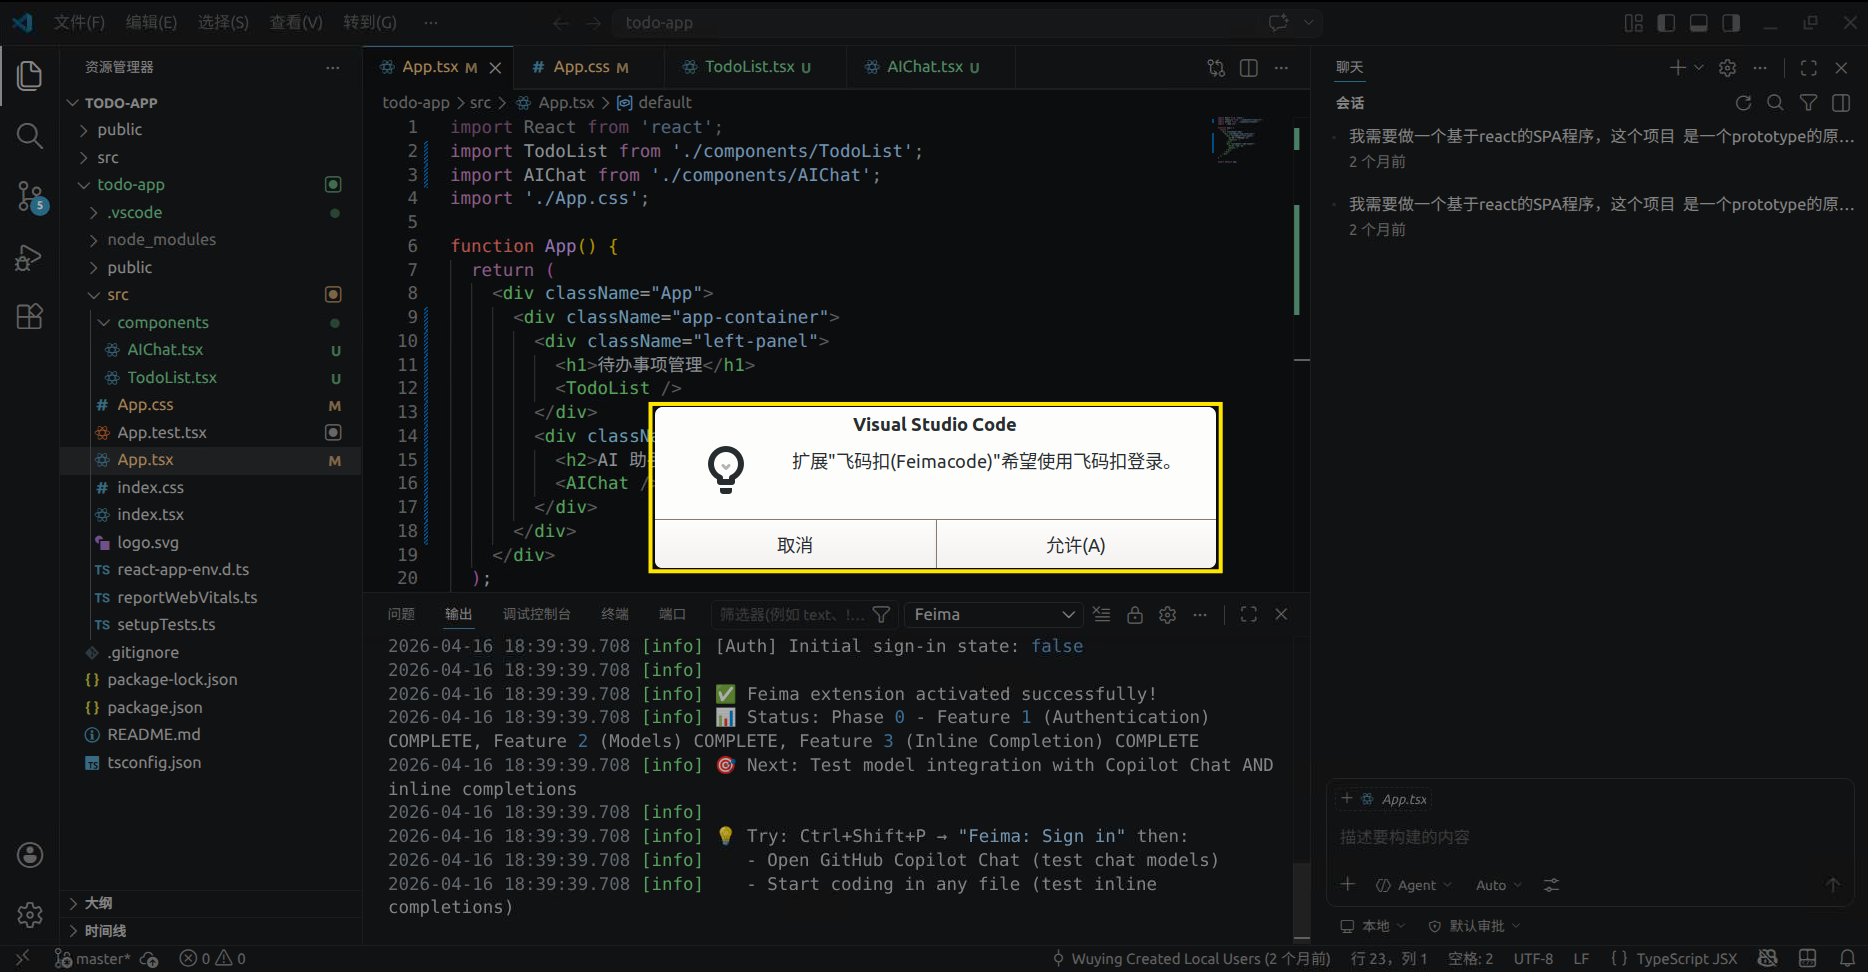Refresh the chat sessions list
Screen dimensions: 1868x972
click(x=1743, y=103)
